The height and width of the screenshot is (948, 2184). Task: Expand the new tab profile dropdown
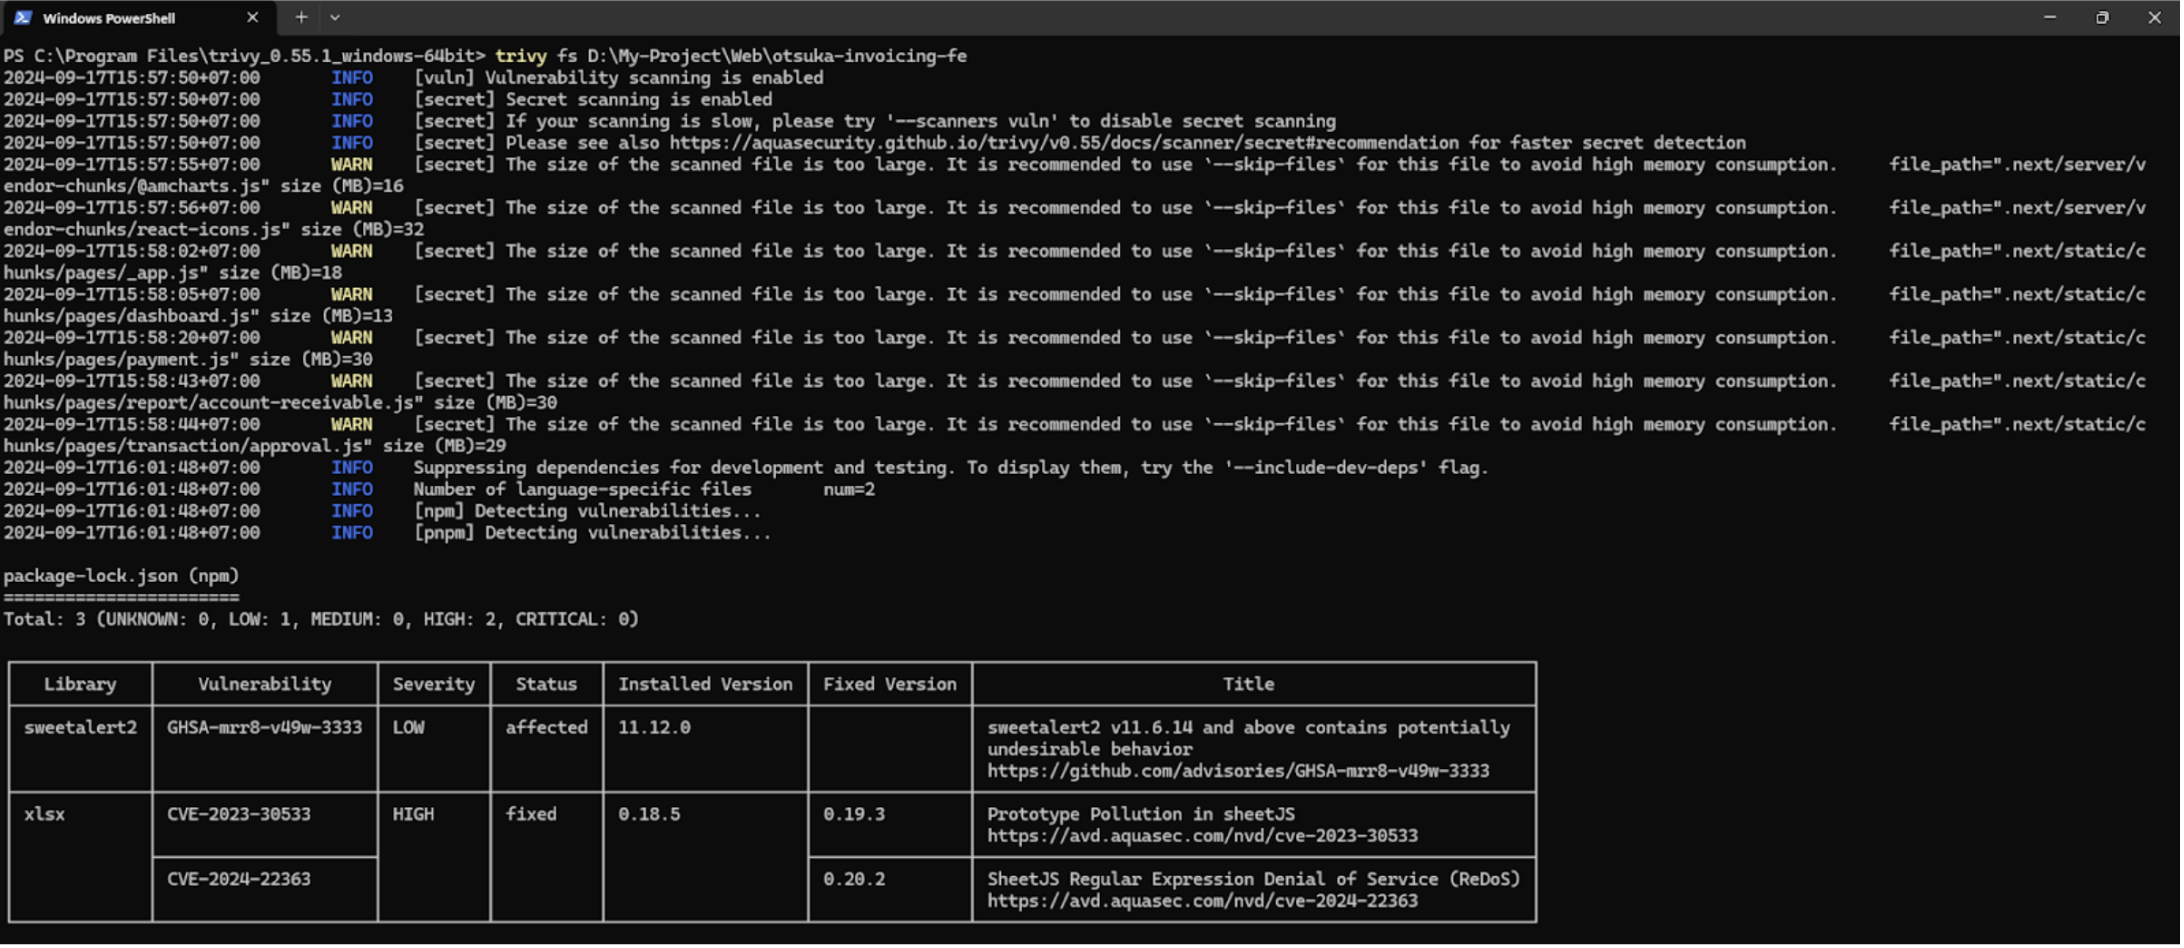tap(335, 17)
